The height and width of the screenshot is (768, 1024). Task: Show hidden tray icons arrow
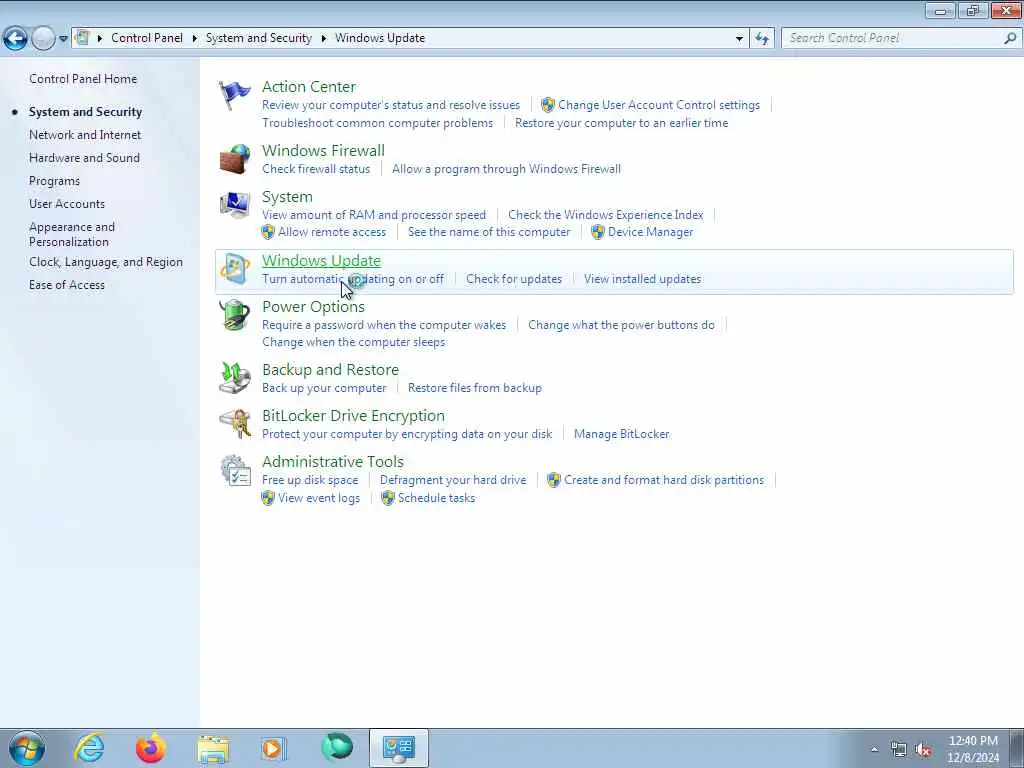(x=874, y=750)
